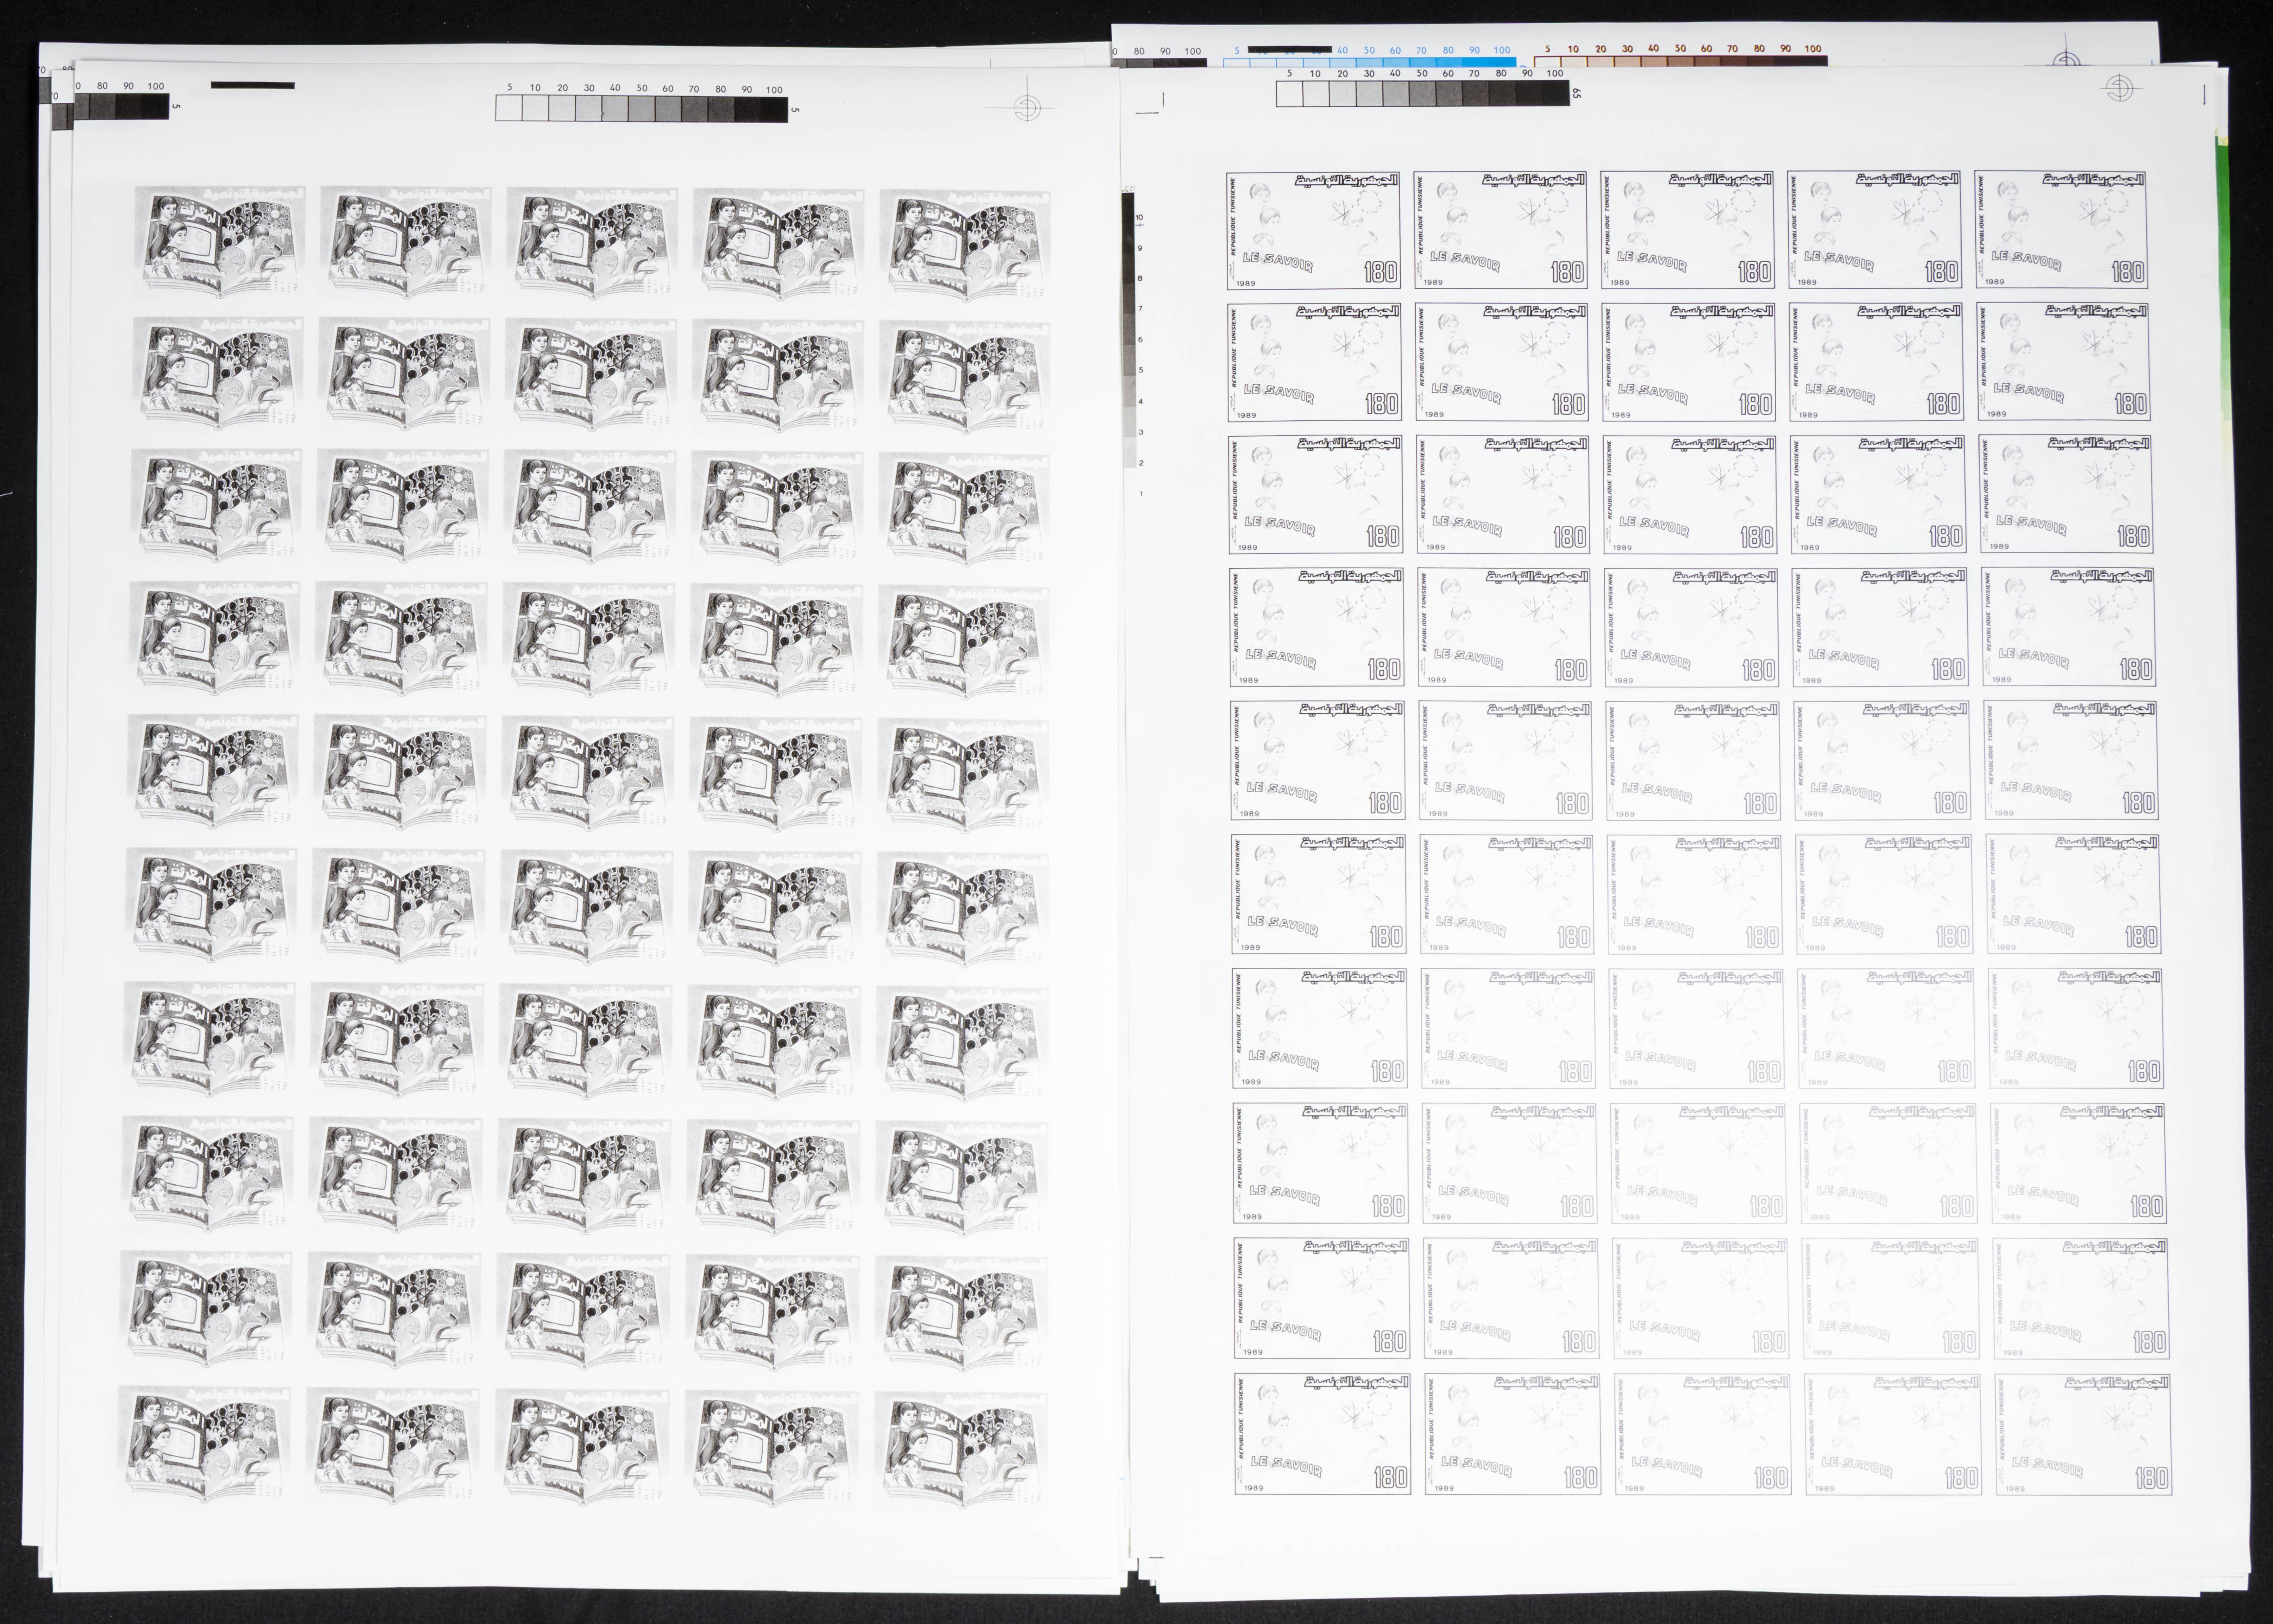Click the 70 patch of the brown tint bar

pos(1733,61)
